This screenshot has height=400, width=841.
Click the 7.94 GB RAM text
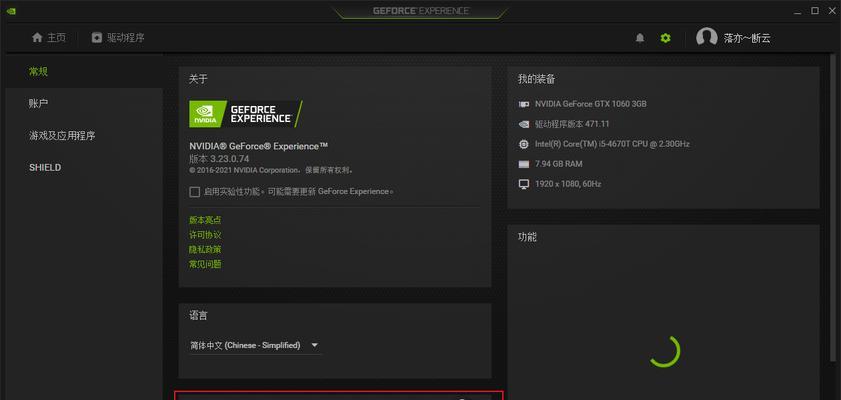(x=558, y=164)
